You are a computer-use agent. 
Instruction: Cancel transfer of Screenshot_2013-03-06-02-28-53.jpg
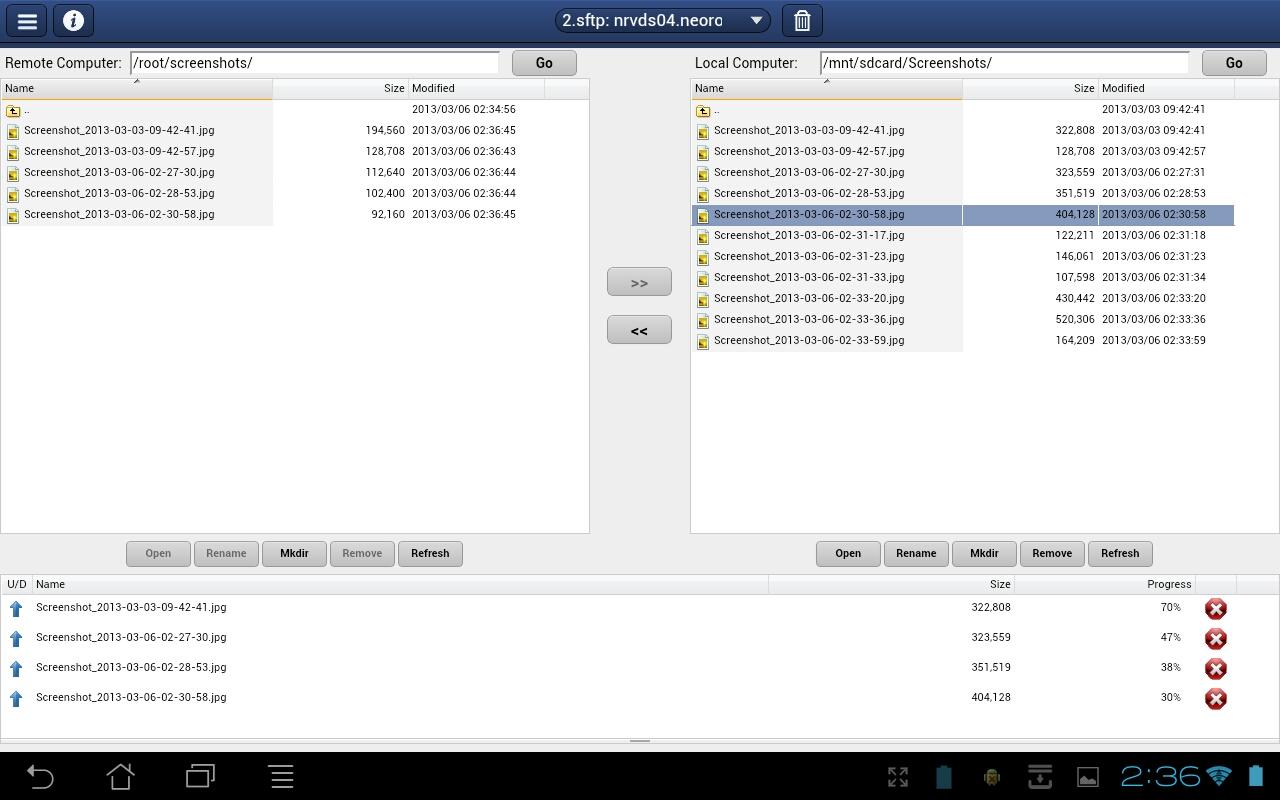(1216, 669)
